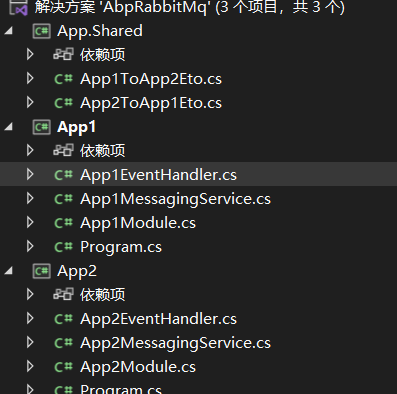
Task: Open App2Module.cs file
Action: (x=138, y=367)
